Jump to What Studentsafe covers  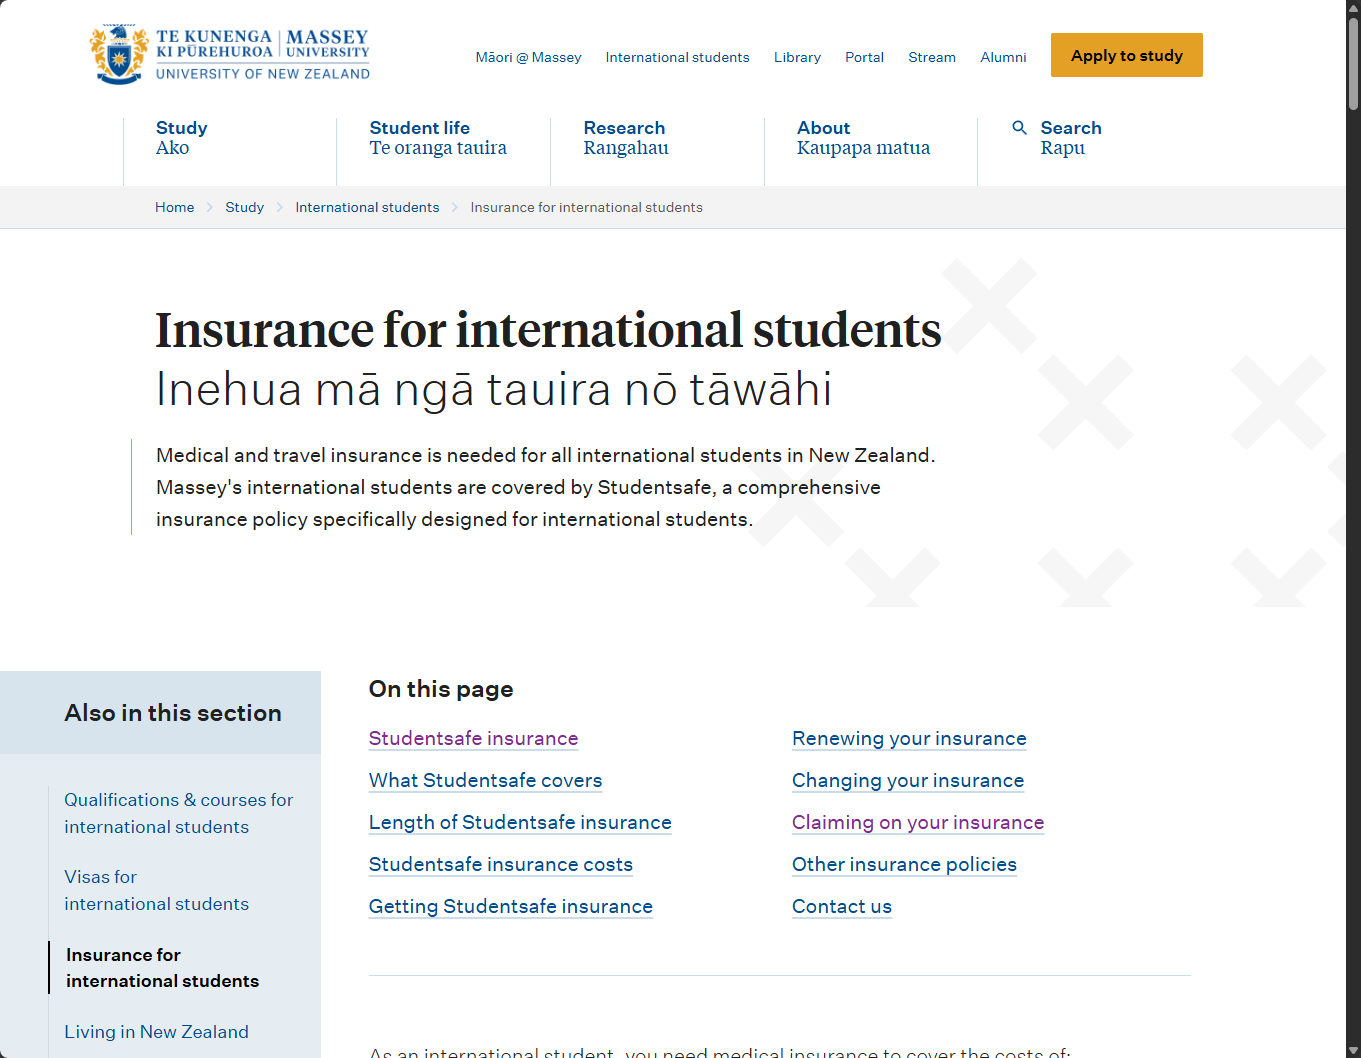pyautogui.click(x=486, y=780)
